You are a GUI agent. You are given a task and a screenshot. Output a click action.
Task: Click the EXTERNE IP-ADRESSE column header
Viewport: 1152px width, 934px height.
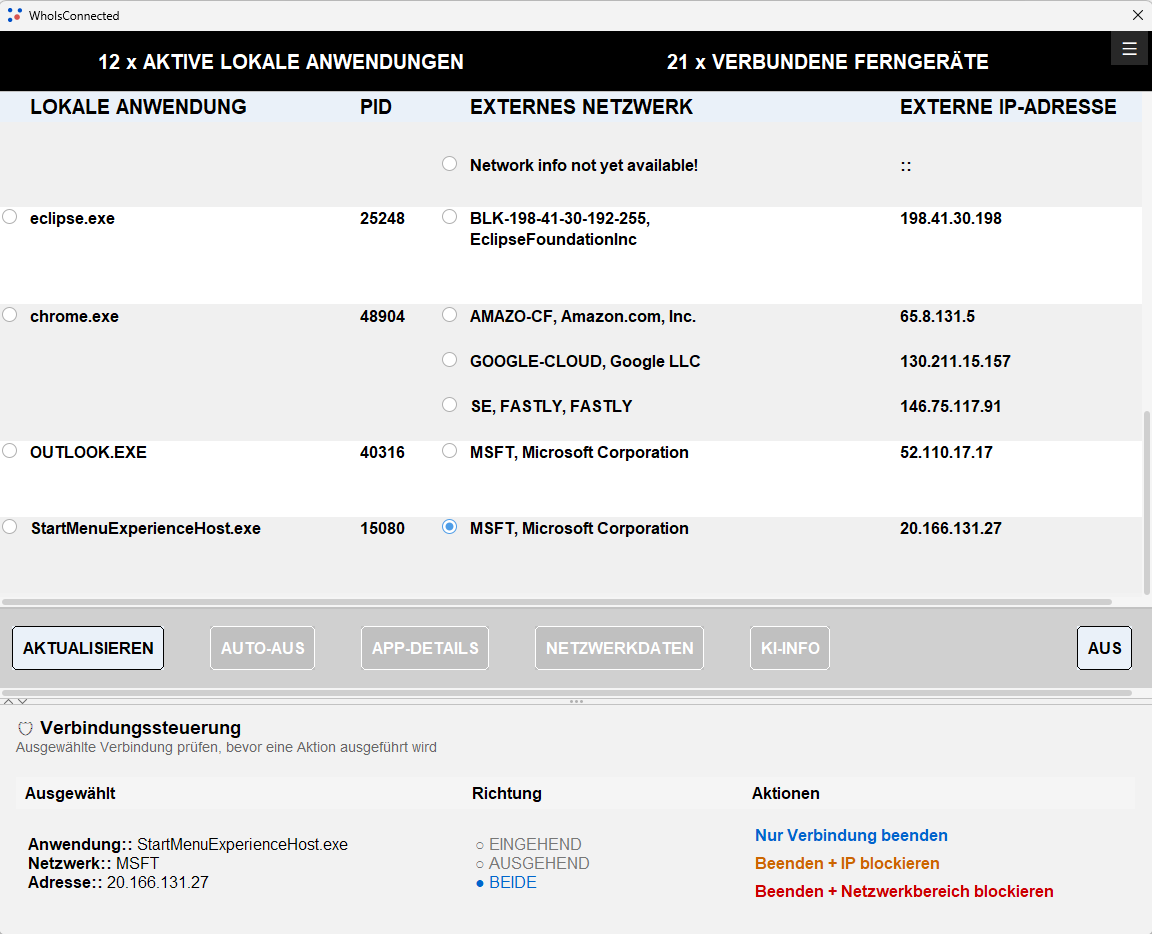click(1008, 107)
